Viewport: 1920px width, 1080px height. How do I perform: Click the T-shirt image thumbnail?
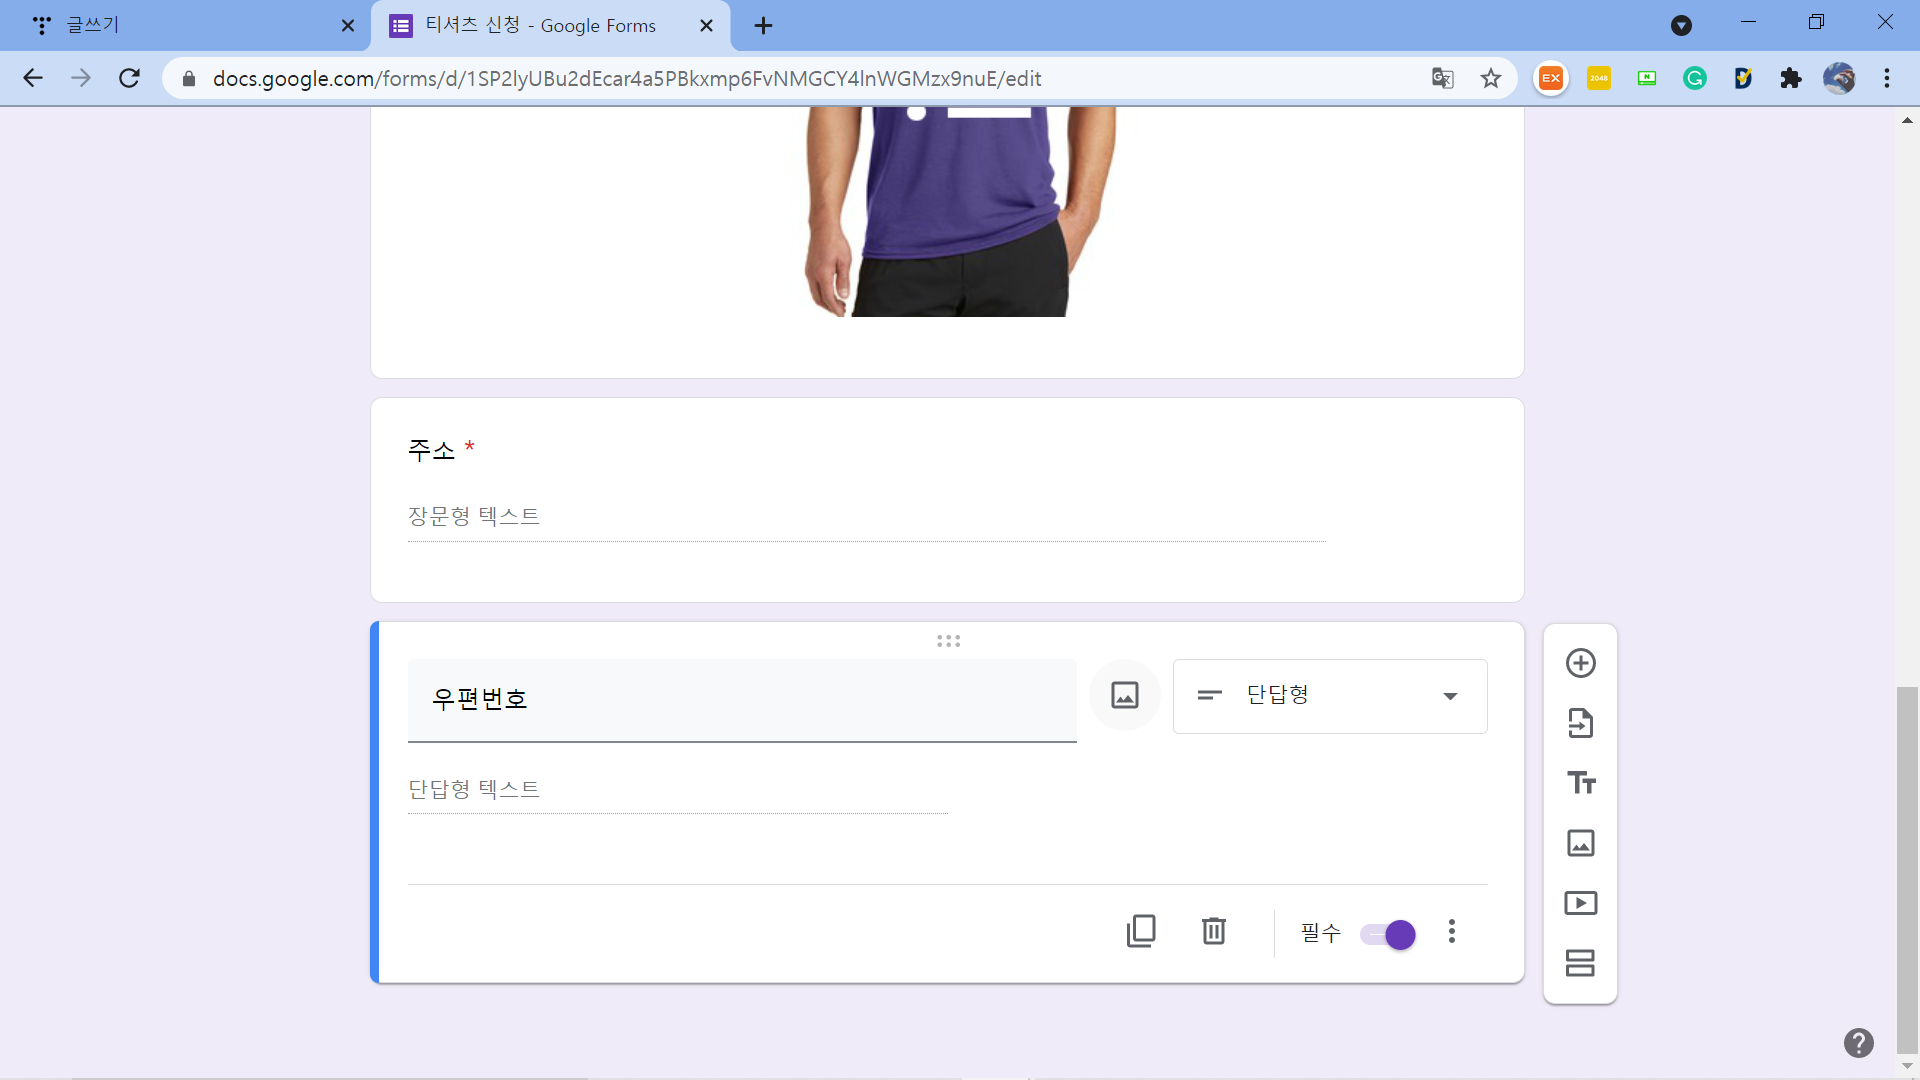(960, 212)
